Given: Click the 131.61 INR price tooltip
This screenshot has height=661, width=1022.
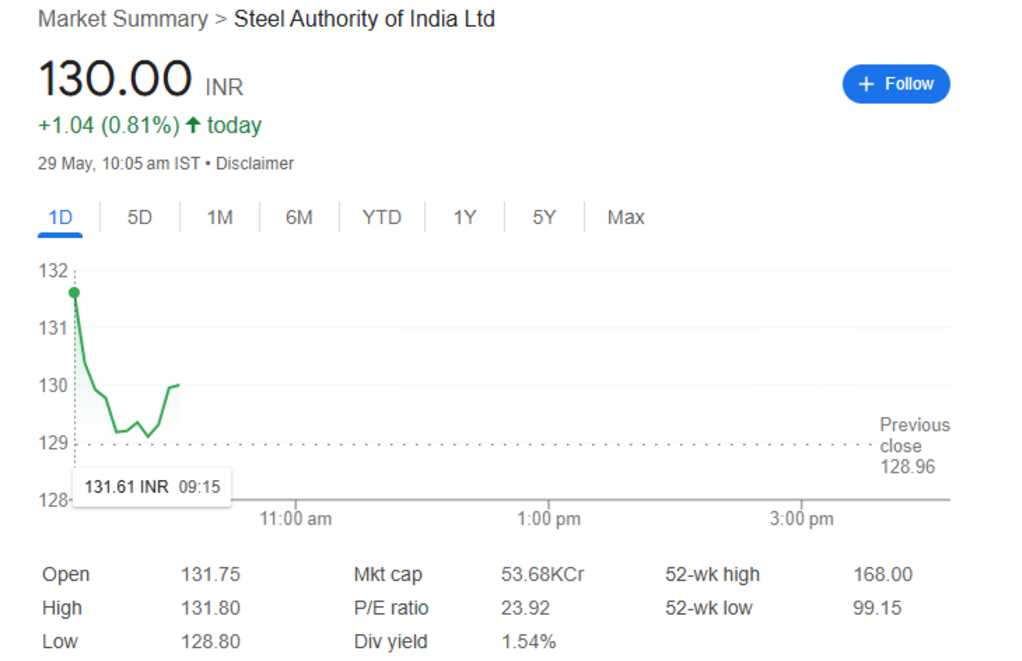Looking at the screenshot, I should pyautogui.click(x=151, y=486).
